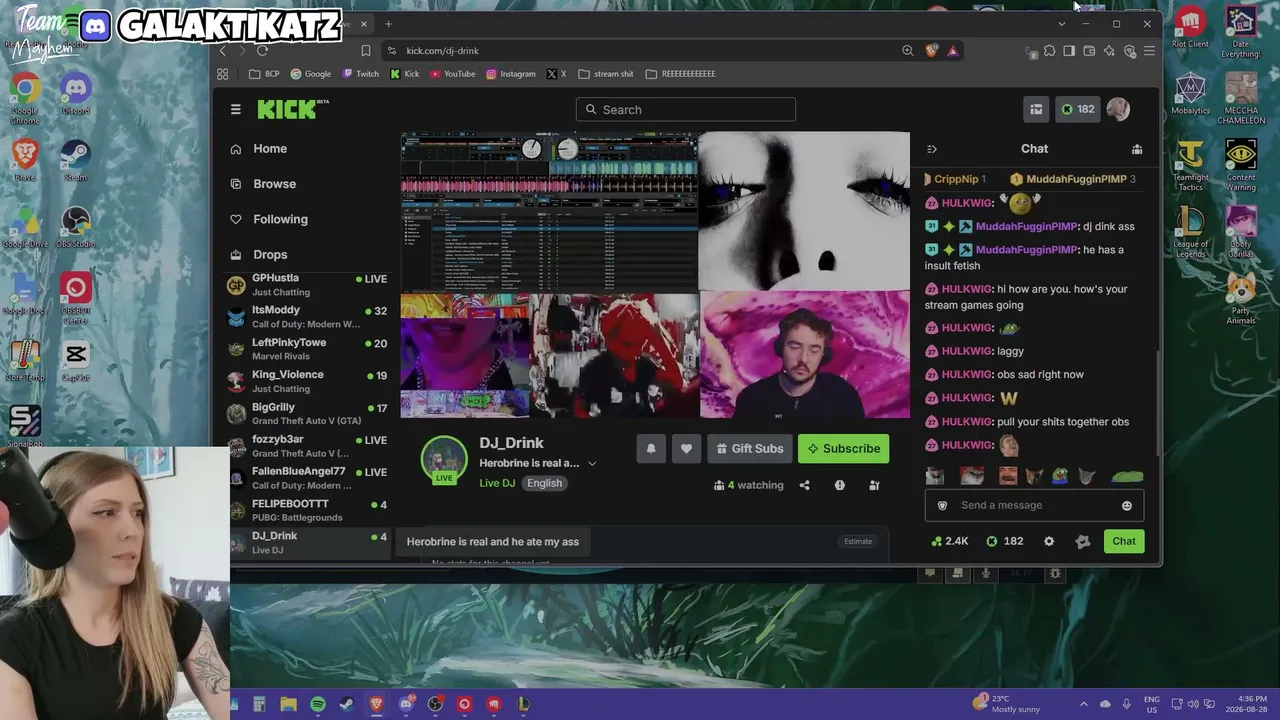Click the Kick search field

coord(686,109)
